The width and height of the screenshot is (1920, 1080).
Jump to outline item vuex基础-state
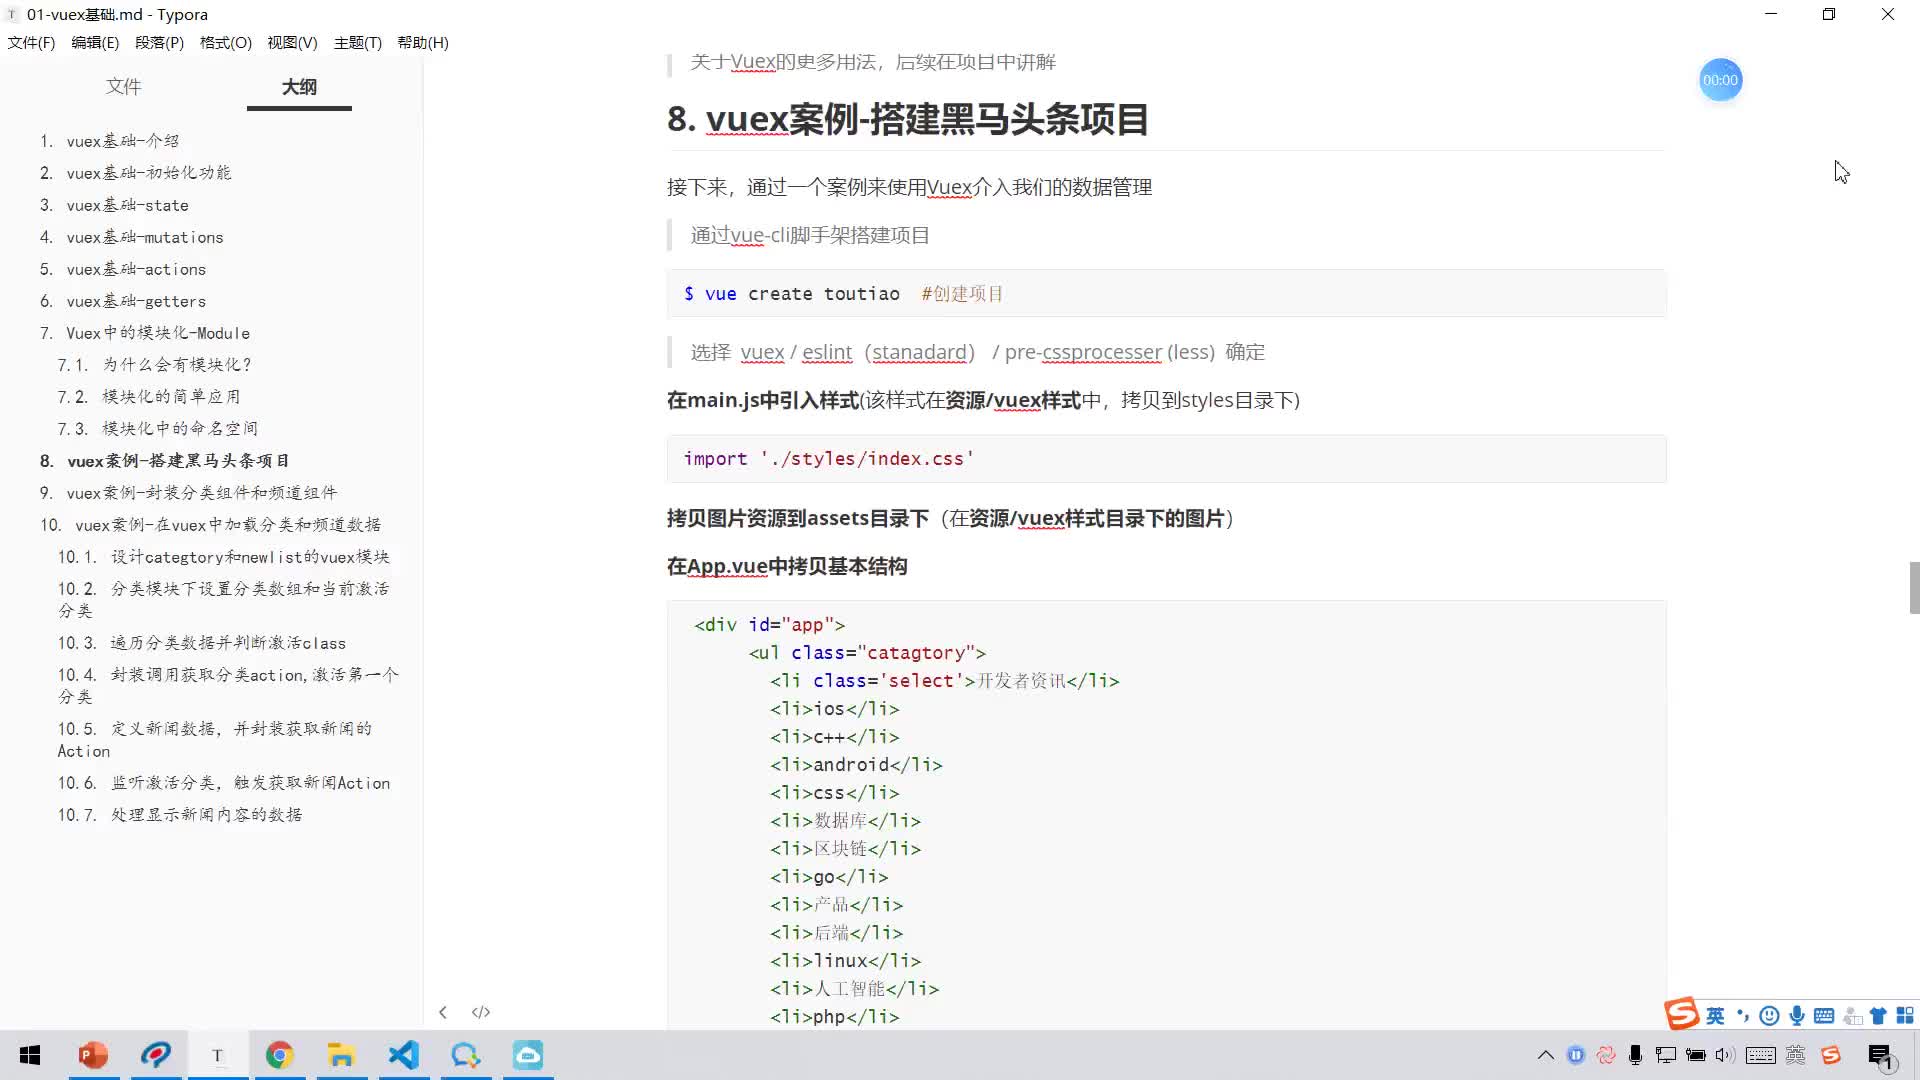(x=128, y=205)
